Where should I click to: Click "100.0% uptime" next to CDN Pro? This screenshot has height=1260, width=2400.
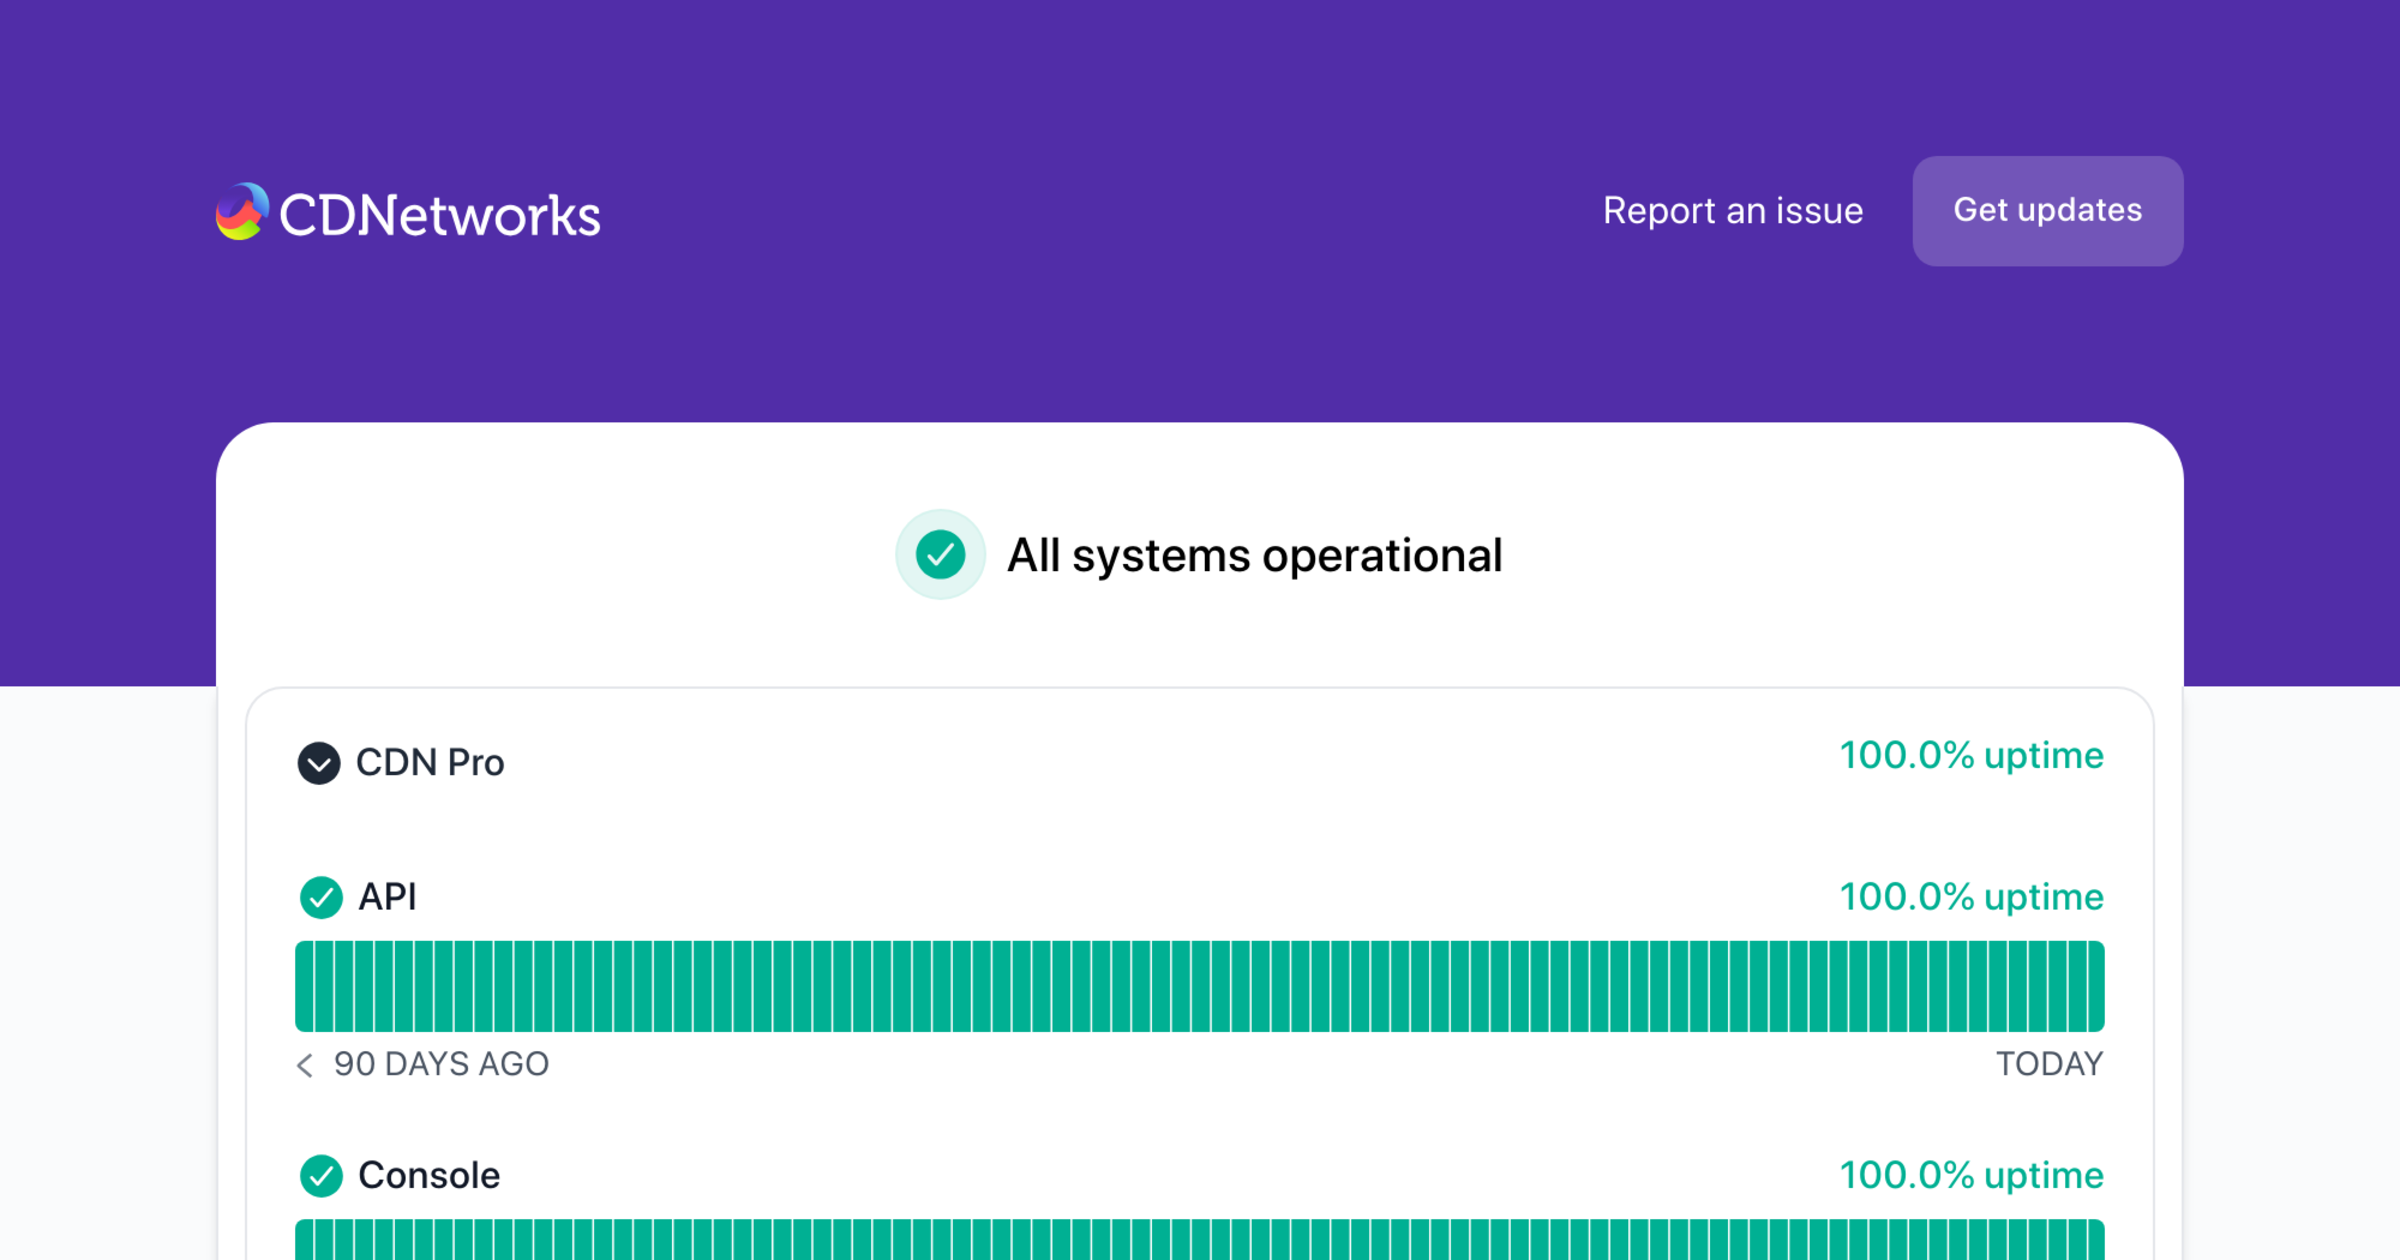point(1971,757)
